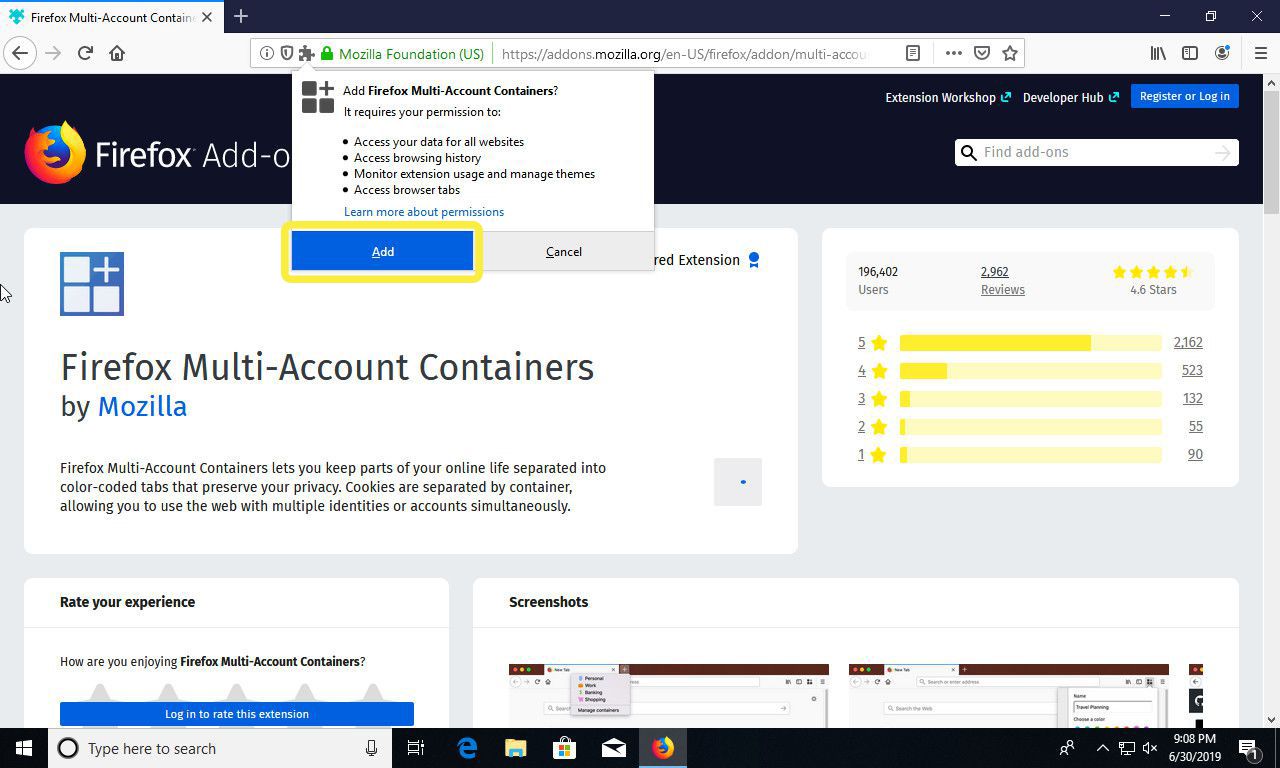Open Windows Start menu
Screen dimensions: 1280x768
[23, 748]
